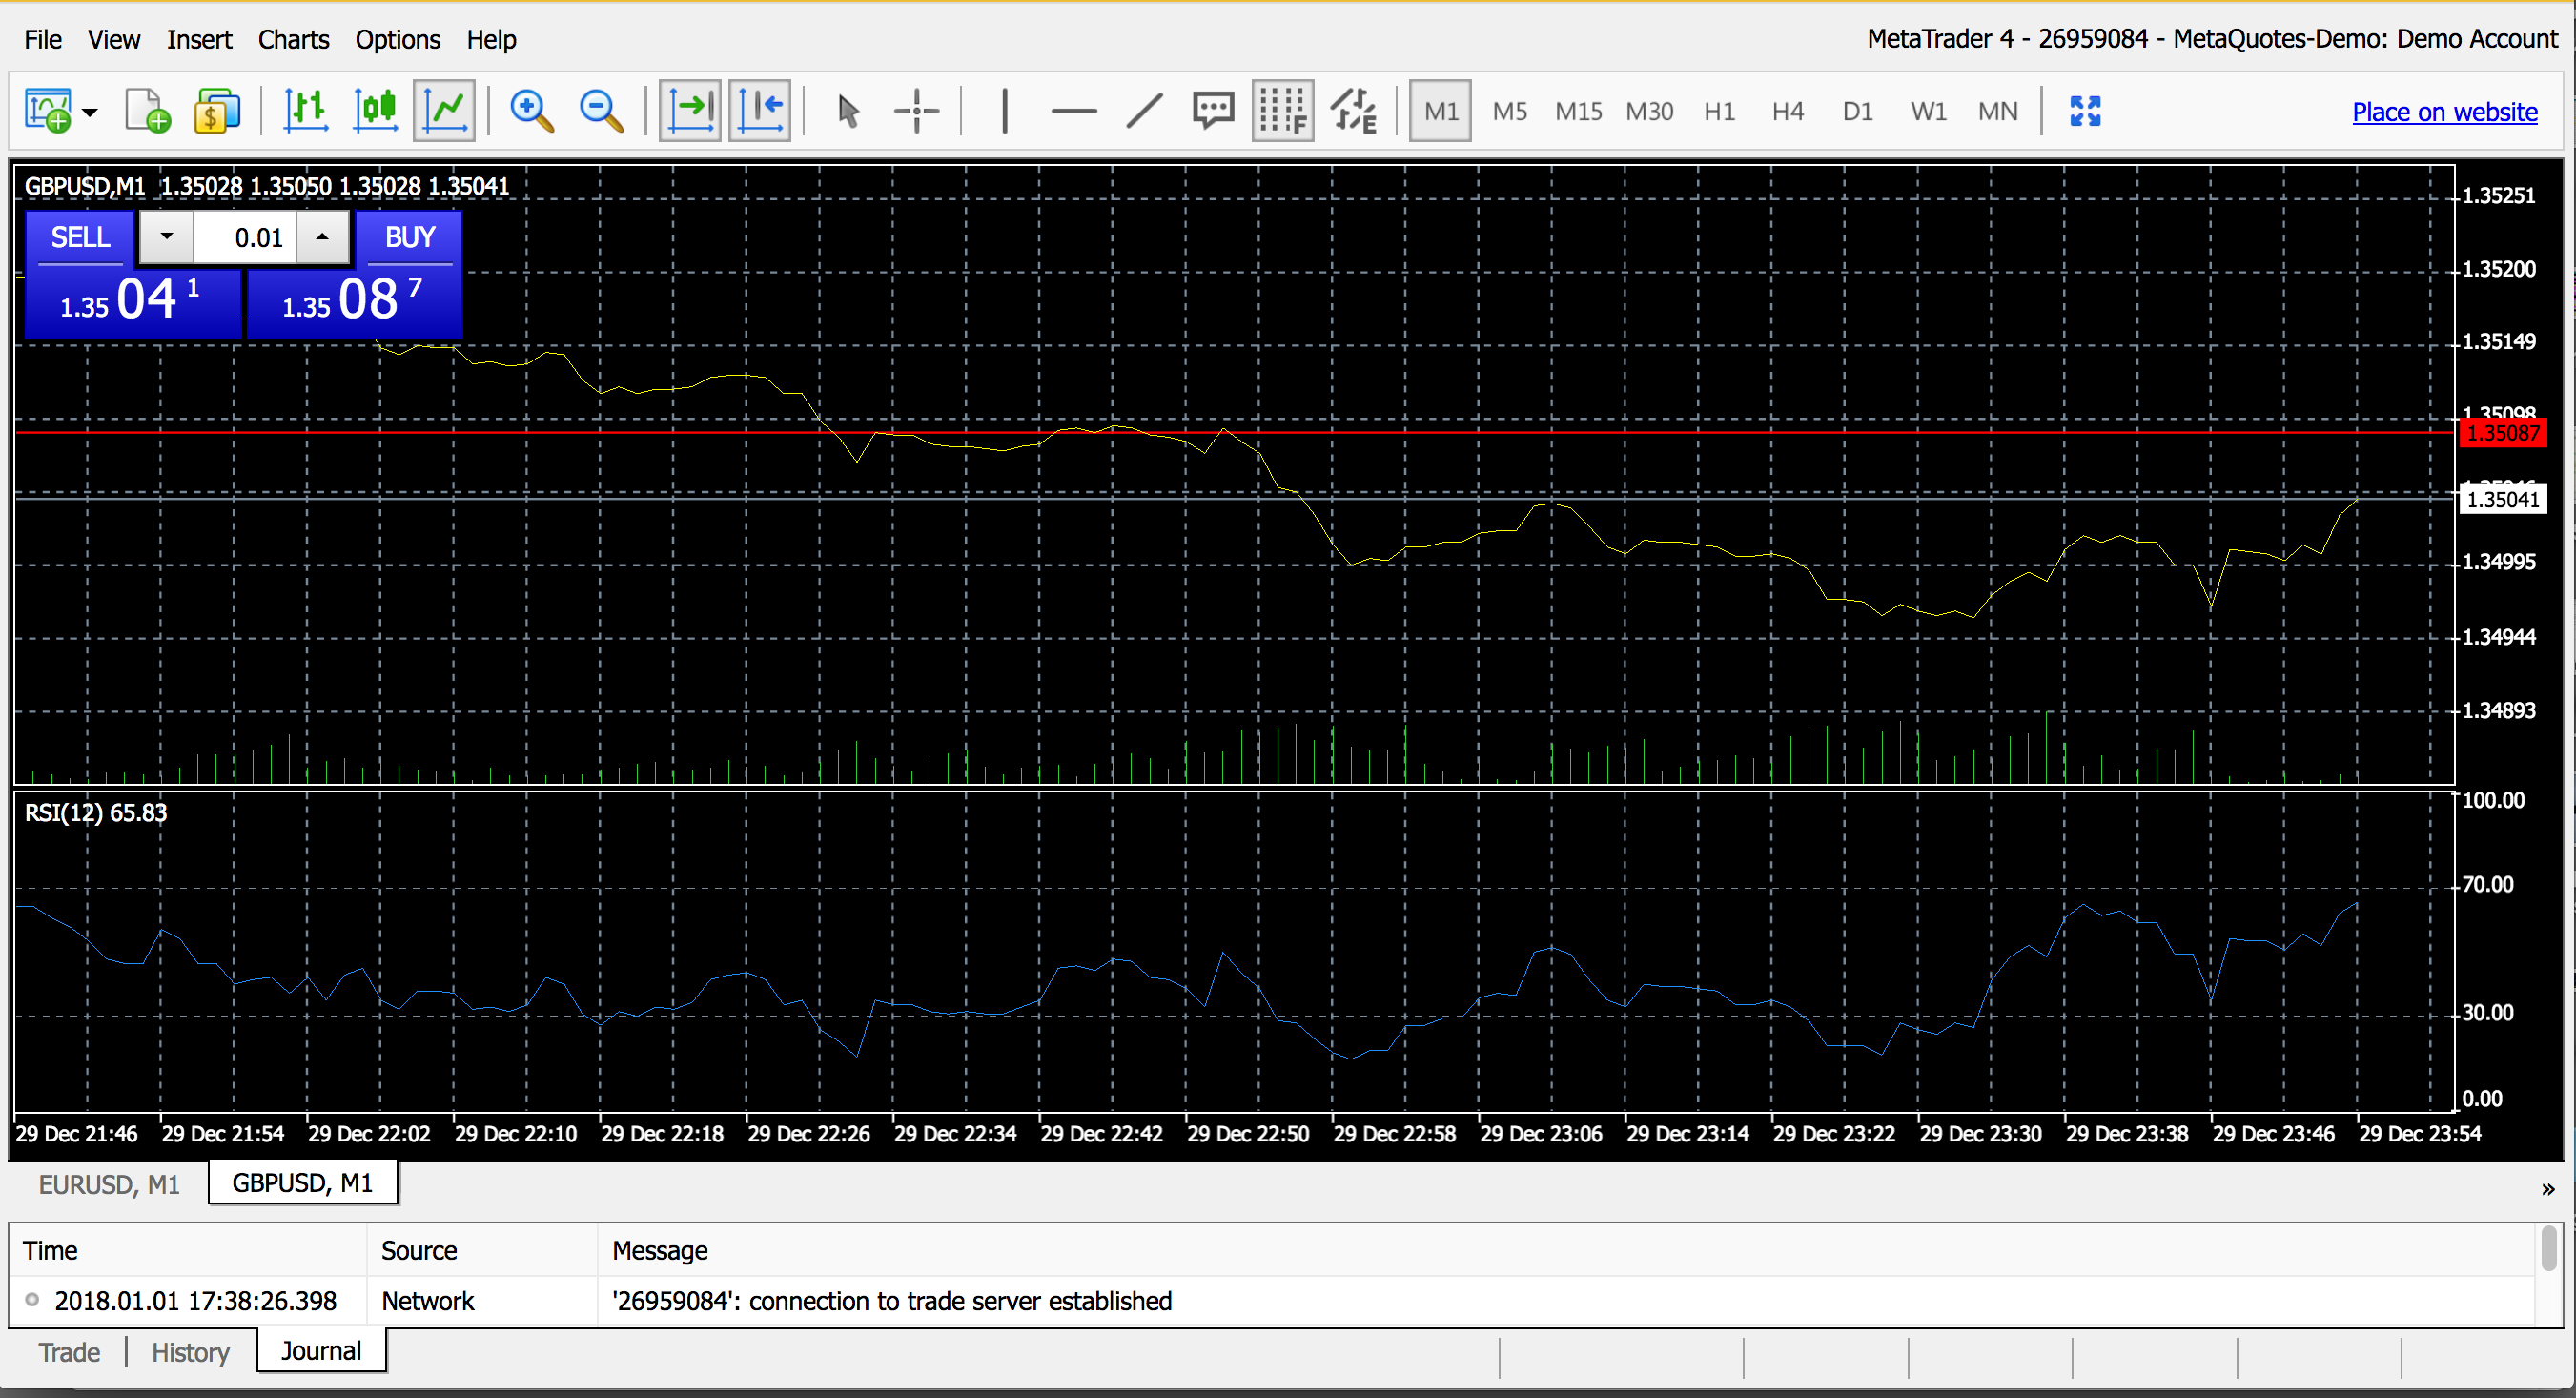The height and width of the screenshot is (1398, 2576).
Task: Toggle chart auto-scroll to end
Action: click(690, 110)
